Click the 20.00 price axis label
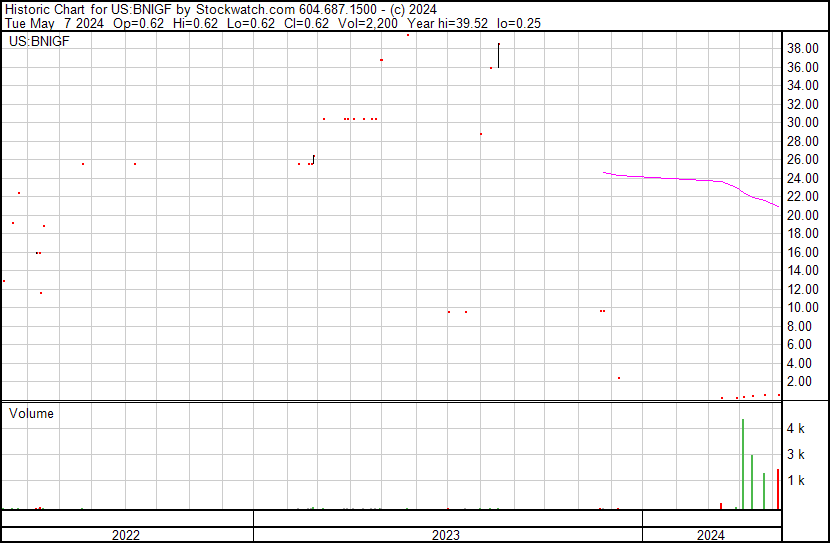Screen dimensions: 830x543 803,215
